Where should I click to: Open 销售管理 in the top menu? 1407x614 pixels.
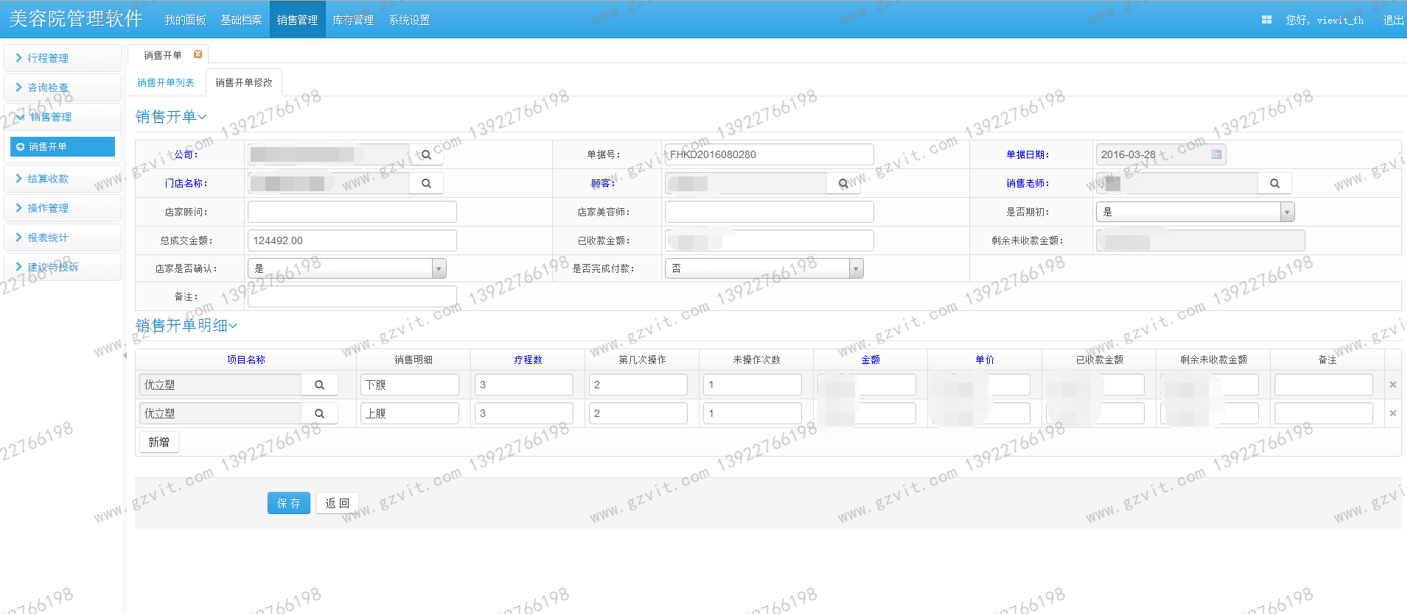click(297, 20)
